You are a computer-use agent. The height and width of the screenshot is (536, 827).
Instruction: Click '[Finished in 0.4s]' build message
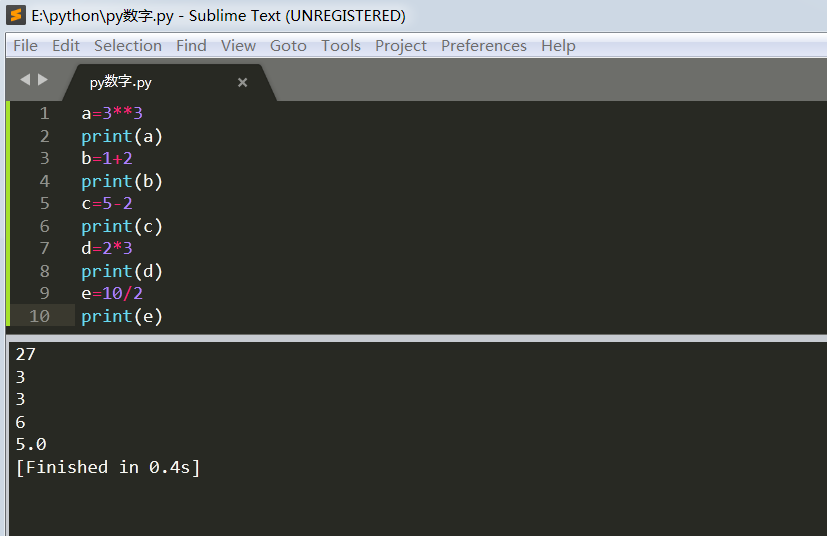click(108, 467)
